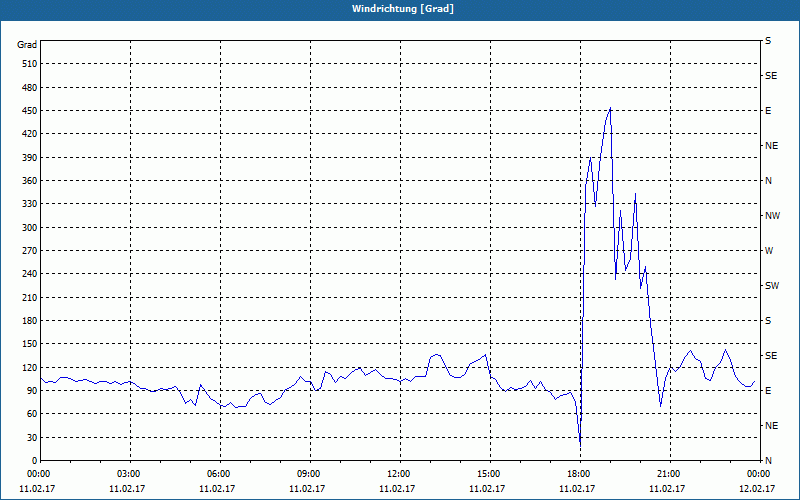
Task: Click the 18:00 x-axis time label
Action: (580, 474)
